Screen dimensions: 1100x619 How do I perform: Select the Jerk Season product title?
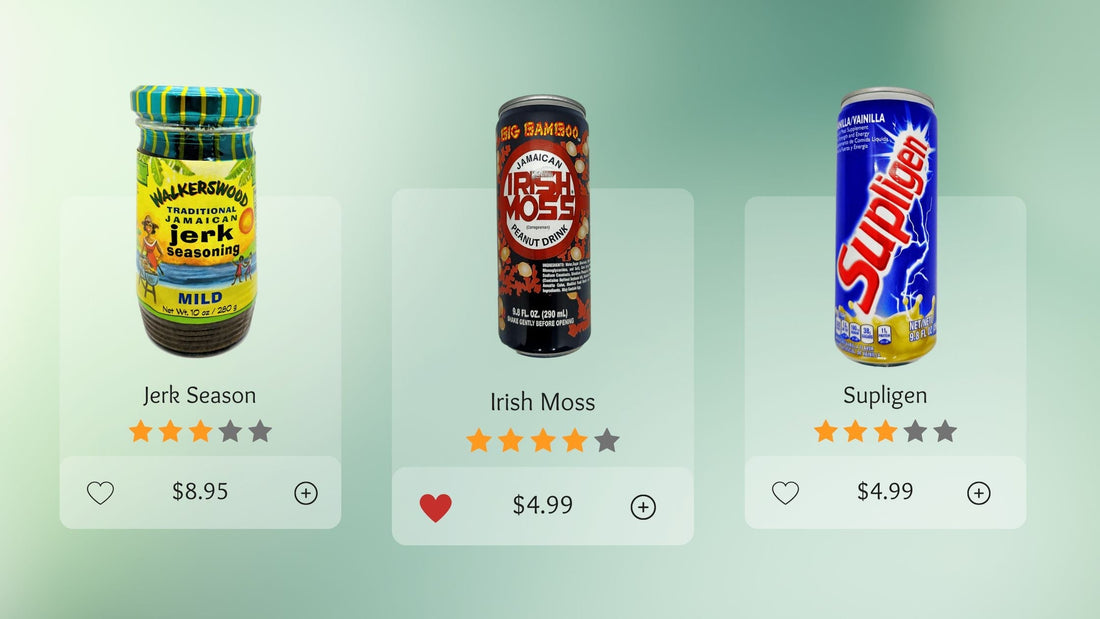pos(200,395)
